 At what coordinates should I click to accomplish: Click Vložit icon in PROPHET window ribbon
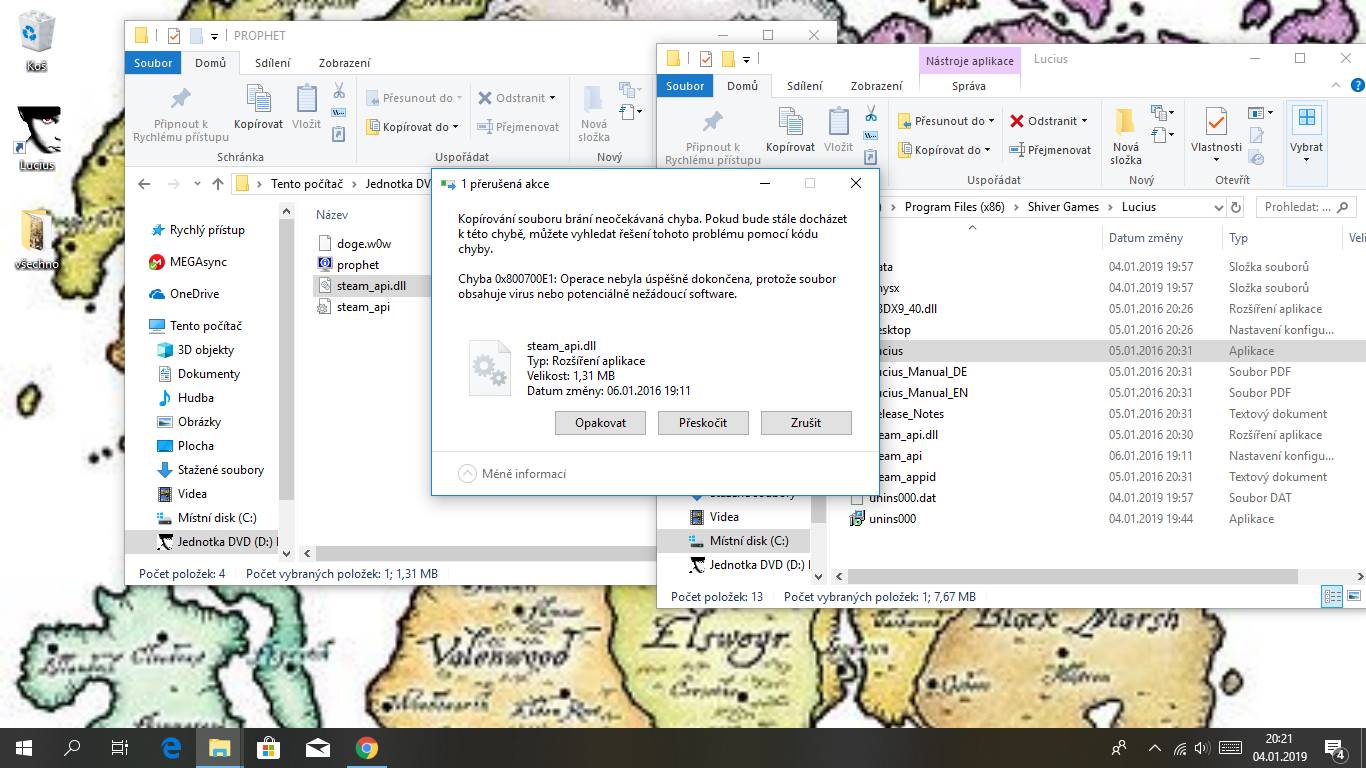click(306, 107)
